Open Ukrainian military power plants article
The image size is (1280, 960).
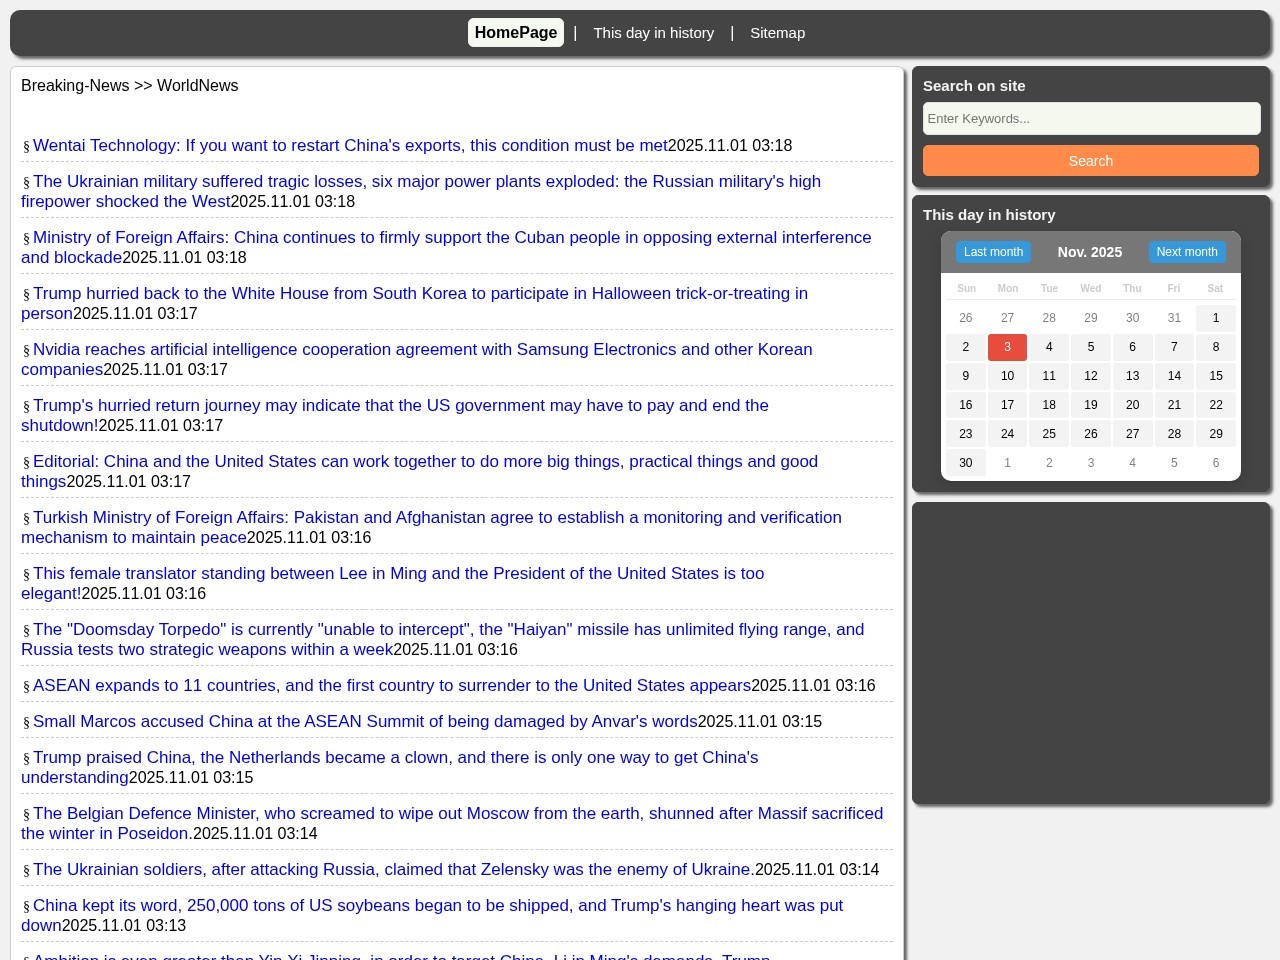click(426, 182)
